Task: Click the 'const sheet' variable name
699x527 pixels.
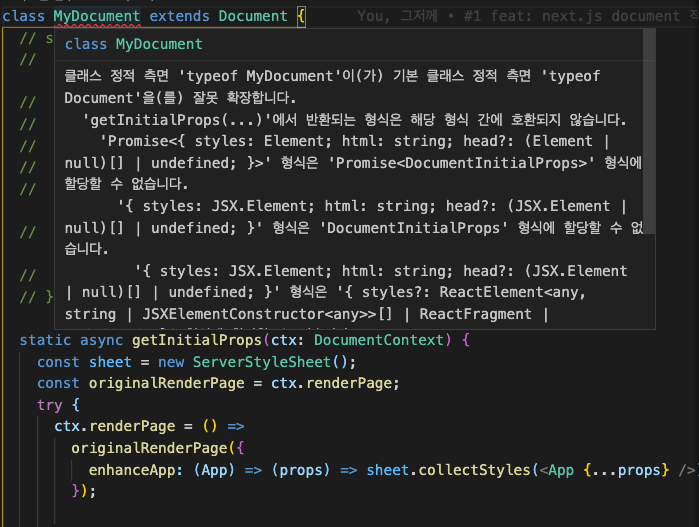Action: coord(110,362)
